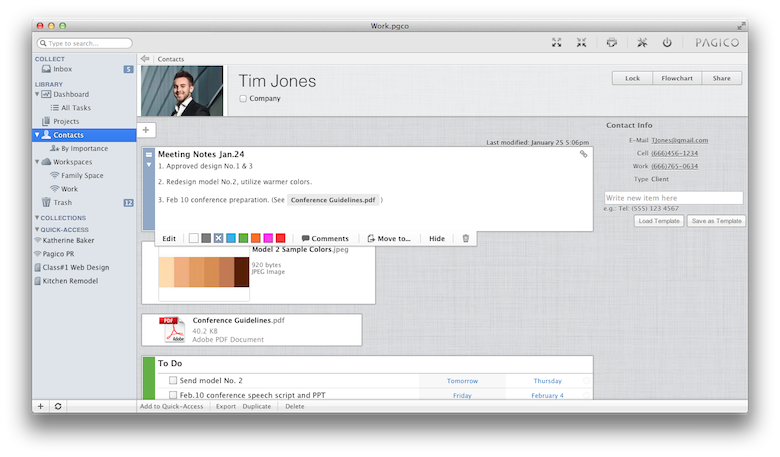Click Save as Template button
Viewport: 780px width, 457px height.
tap(716, 221)
